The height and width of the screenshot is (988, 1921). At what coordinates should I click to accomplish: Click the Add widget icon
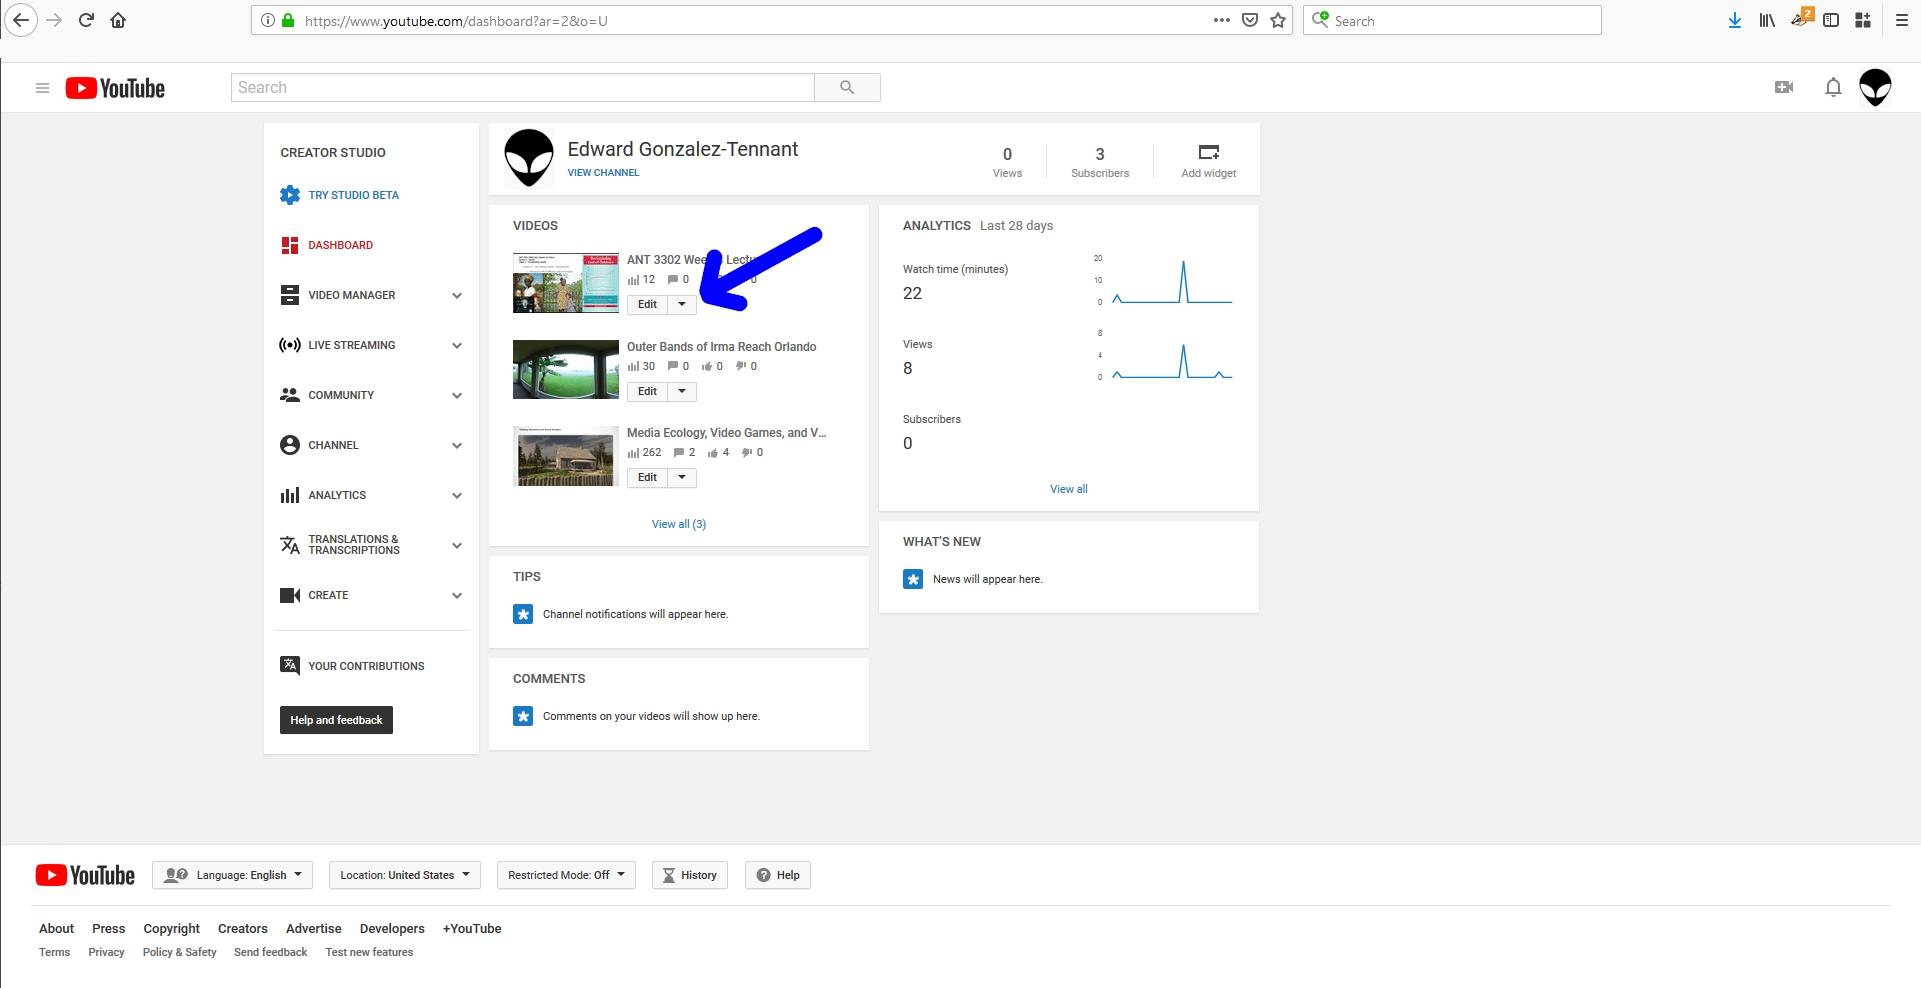(1208, 153)
